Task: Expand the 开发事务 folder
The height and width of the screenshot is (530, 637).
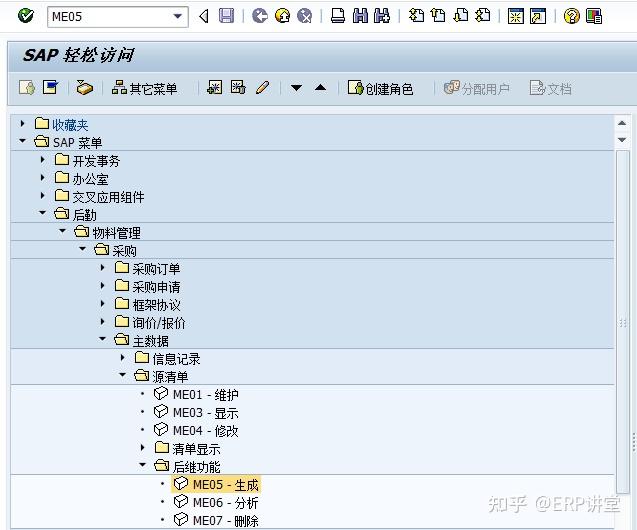Action: click(x=43, y=159)
